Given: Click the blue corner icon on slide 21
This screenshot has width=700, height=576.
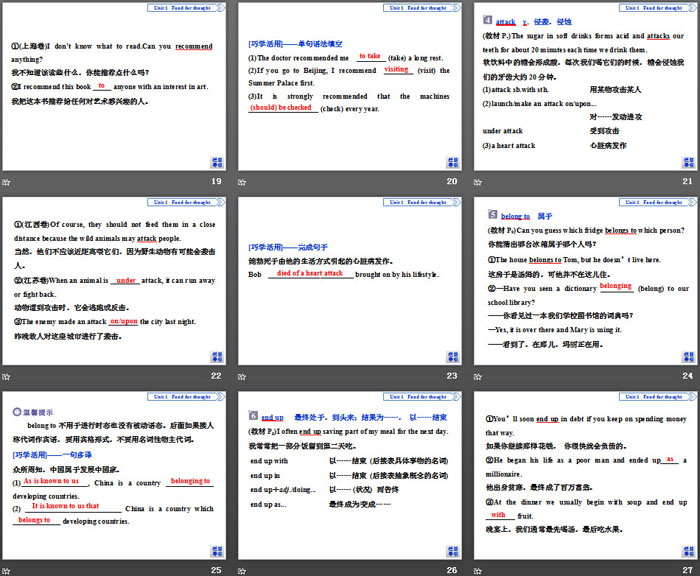Looking at the screenshot, I should coord(688,163).
